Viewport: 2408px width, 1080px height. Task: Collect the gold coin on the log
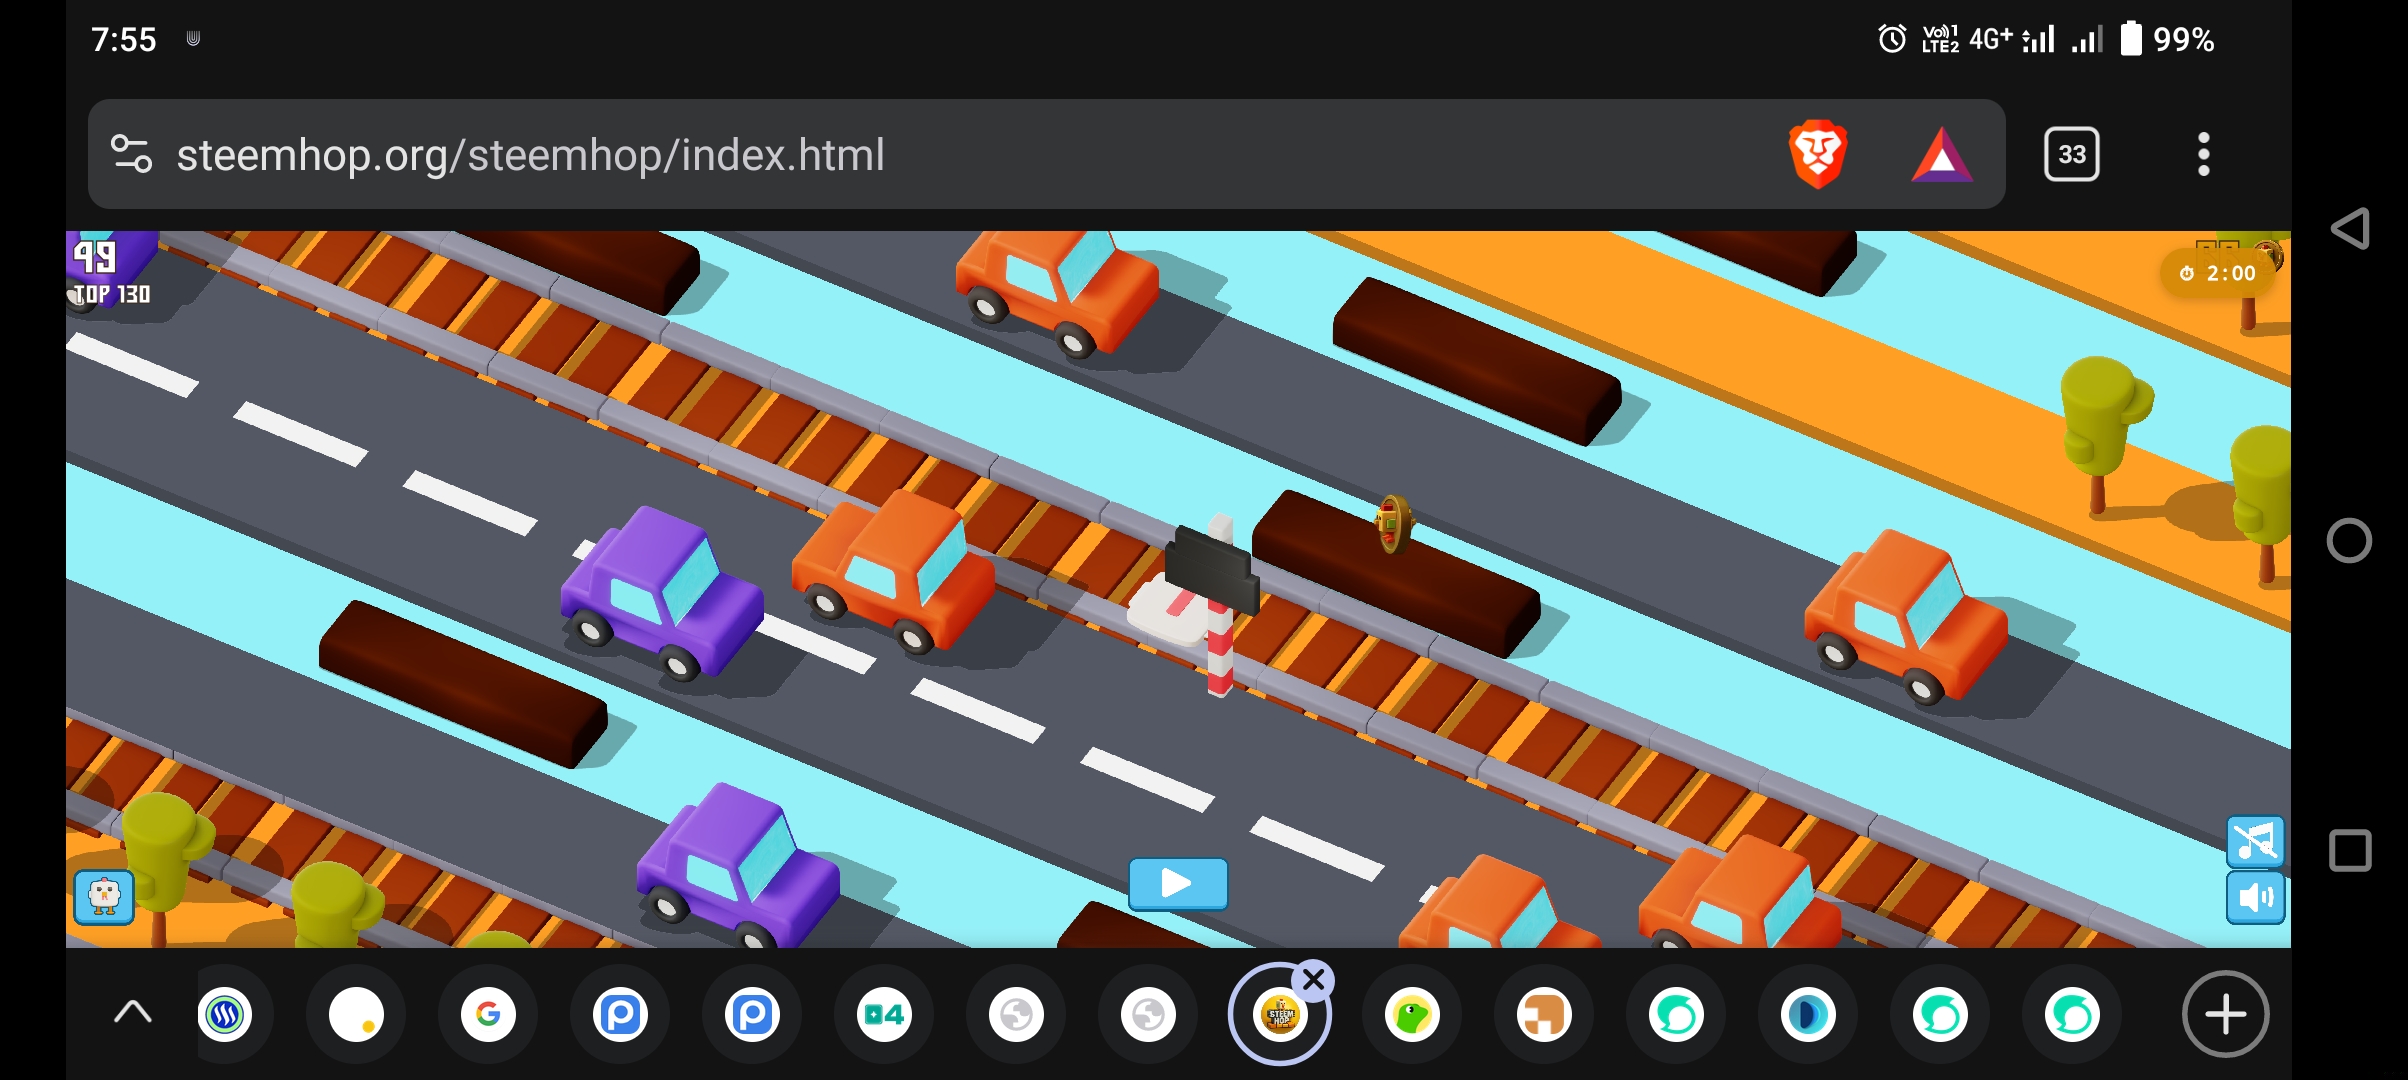click(x=1392, y=523)
